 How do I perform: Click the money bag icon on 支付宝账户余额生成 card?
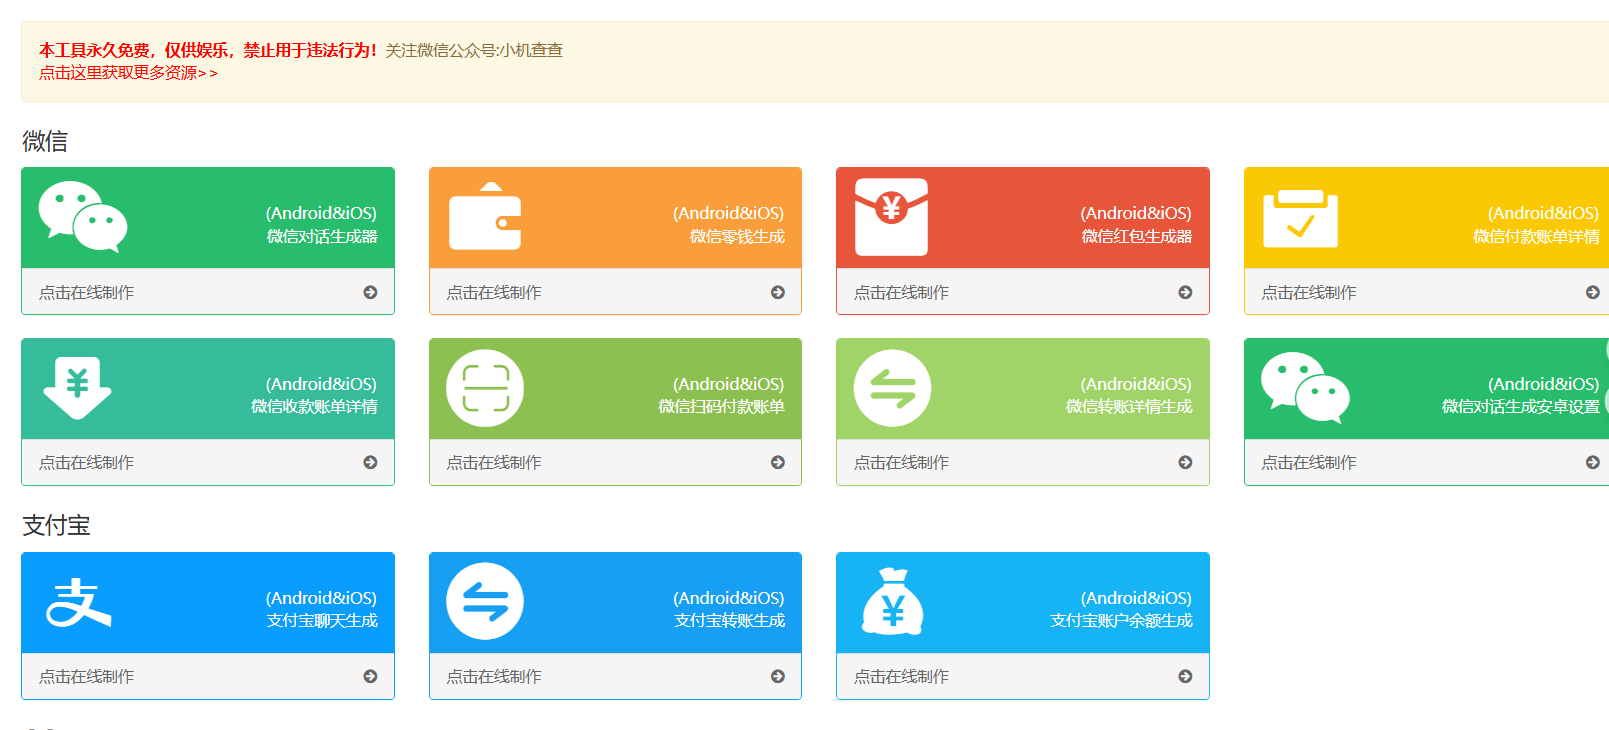tap(892, 602)
